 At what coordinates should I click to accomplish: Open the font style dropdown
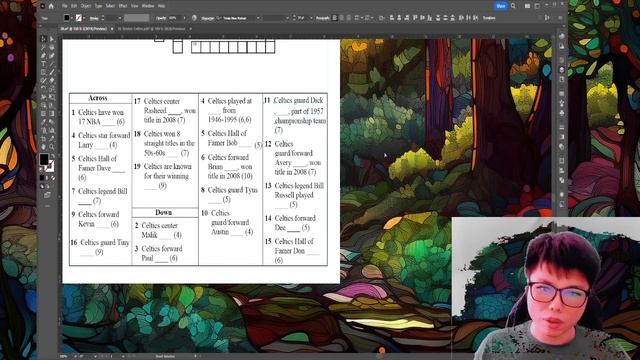pos(287,18)
